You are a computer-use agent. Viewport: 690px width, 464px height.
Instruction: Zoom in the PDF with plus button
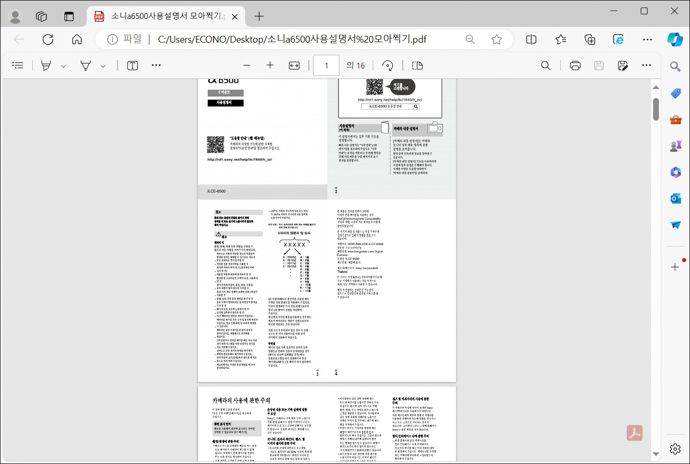coord(270,65)
